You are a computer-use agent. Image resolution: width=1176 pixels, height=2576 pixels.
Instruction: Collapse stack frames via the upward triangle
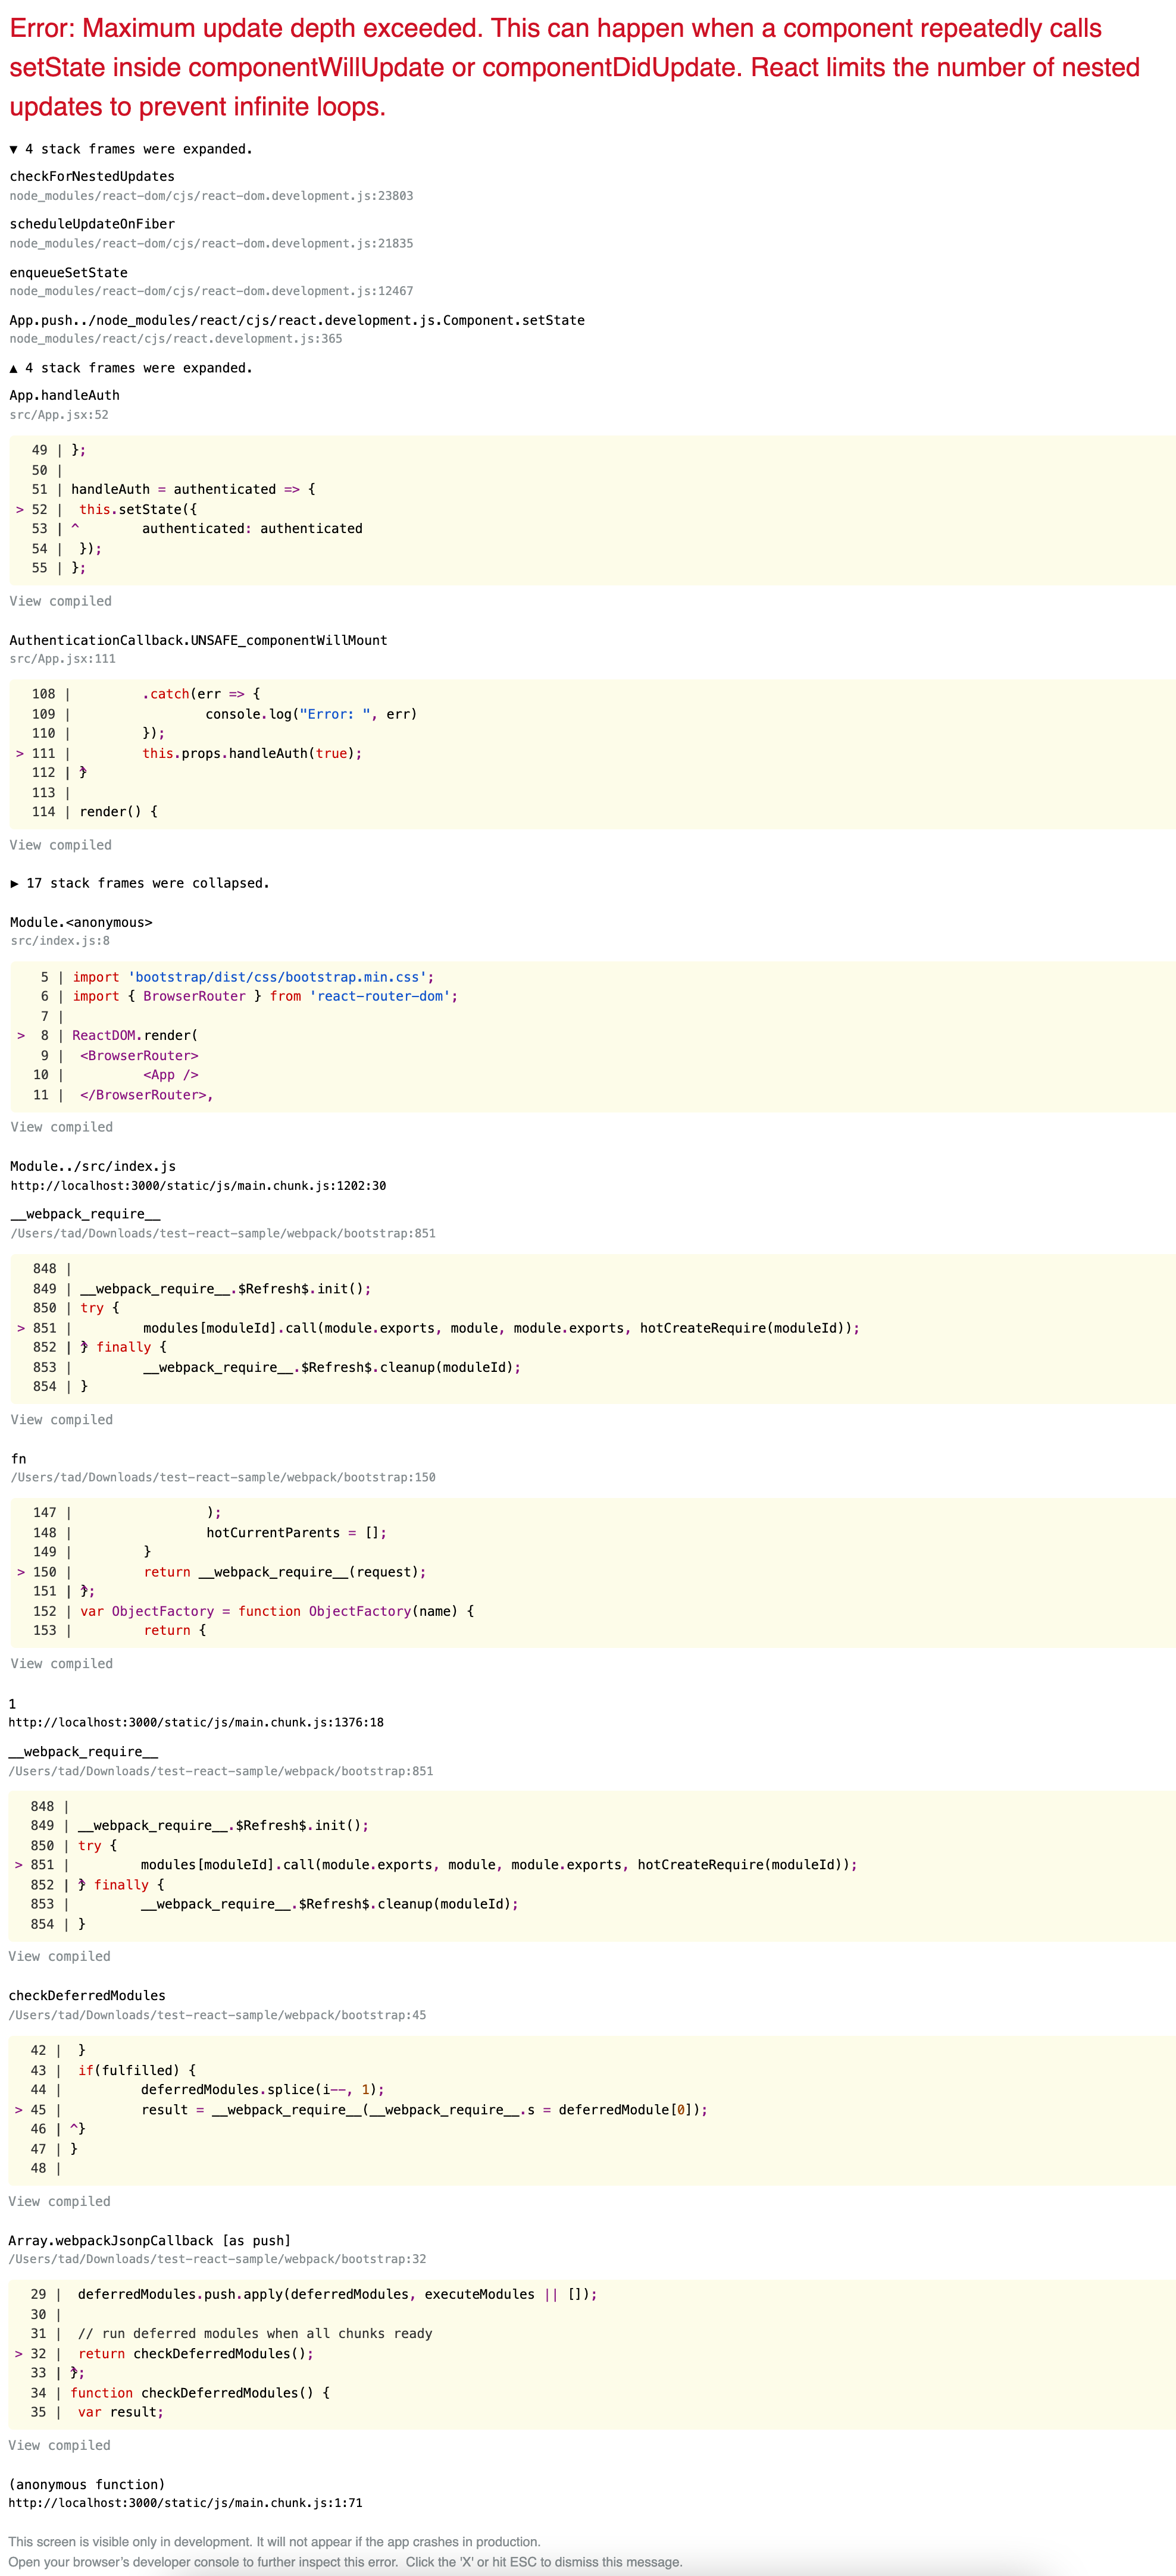(x=130, y=368)
